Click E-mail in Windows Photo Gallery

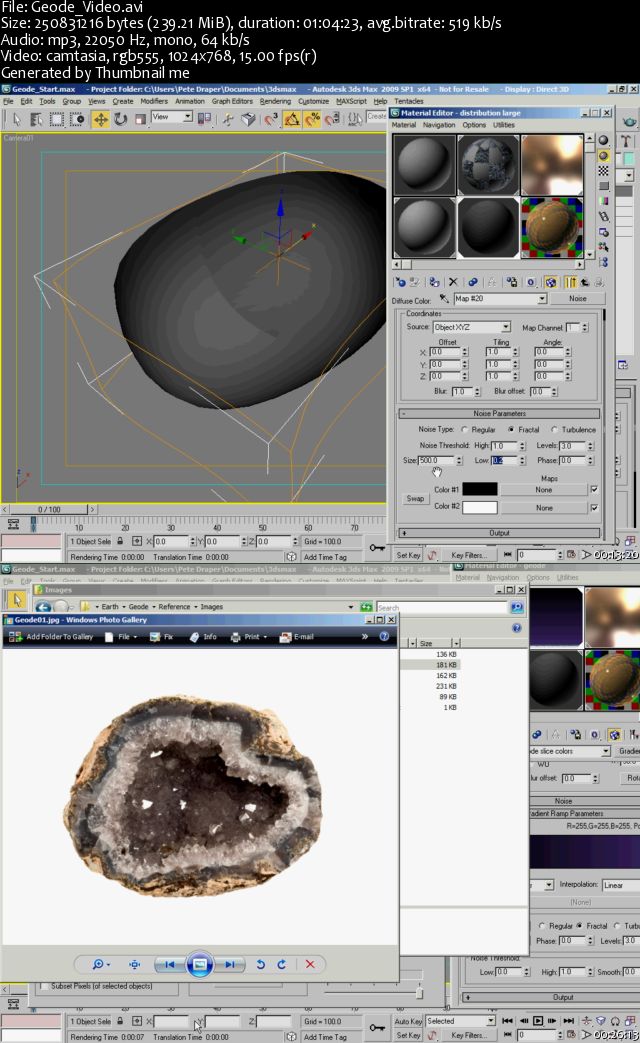tap(297, 637)
